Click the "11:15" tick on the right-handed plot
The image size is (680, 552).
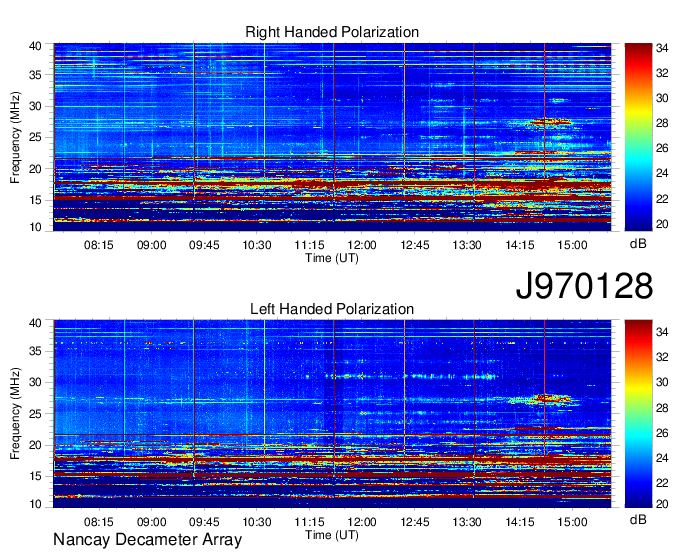(309, 245)
